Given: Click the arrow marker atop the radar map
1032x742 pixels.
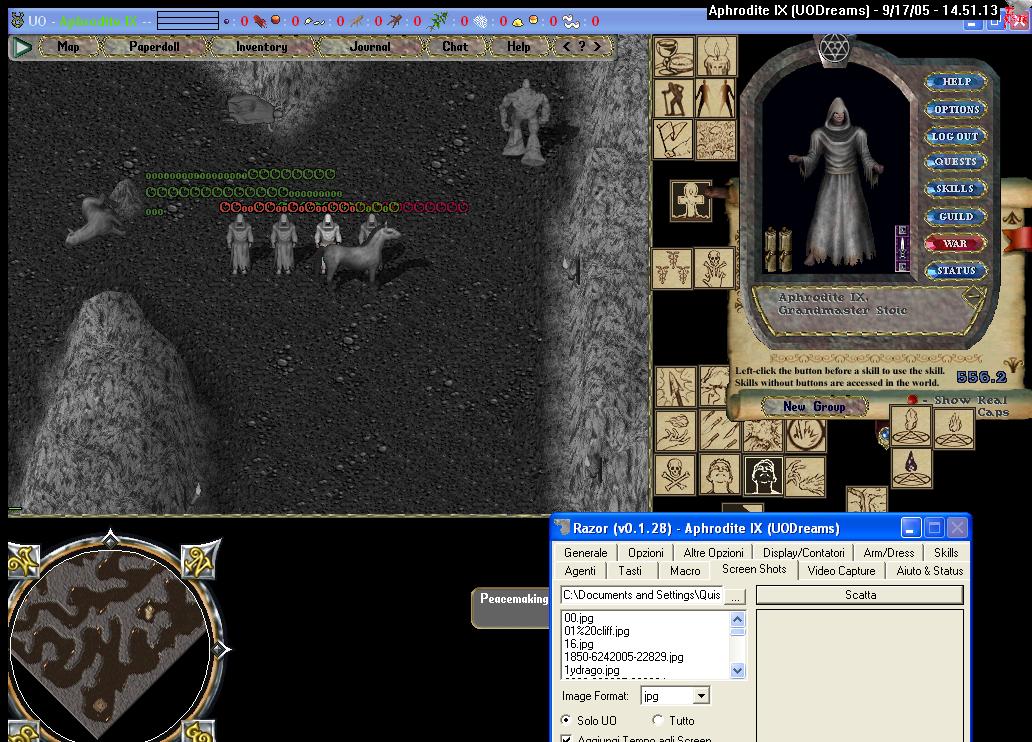Looking at the screenshot, I should 111,538.
